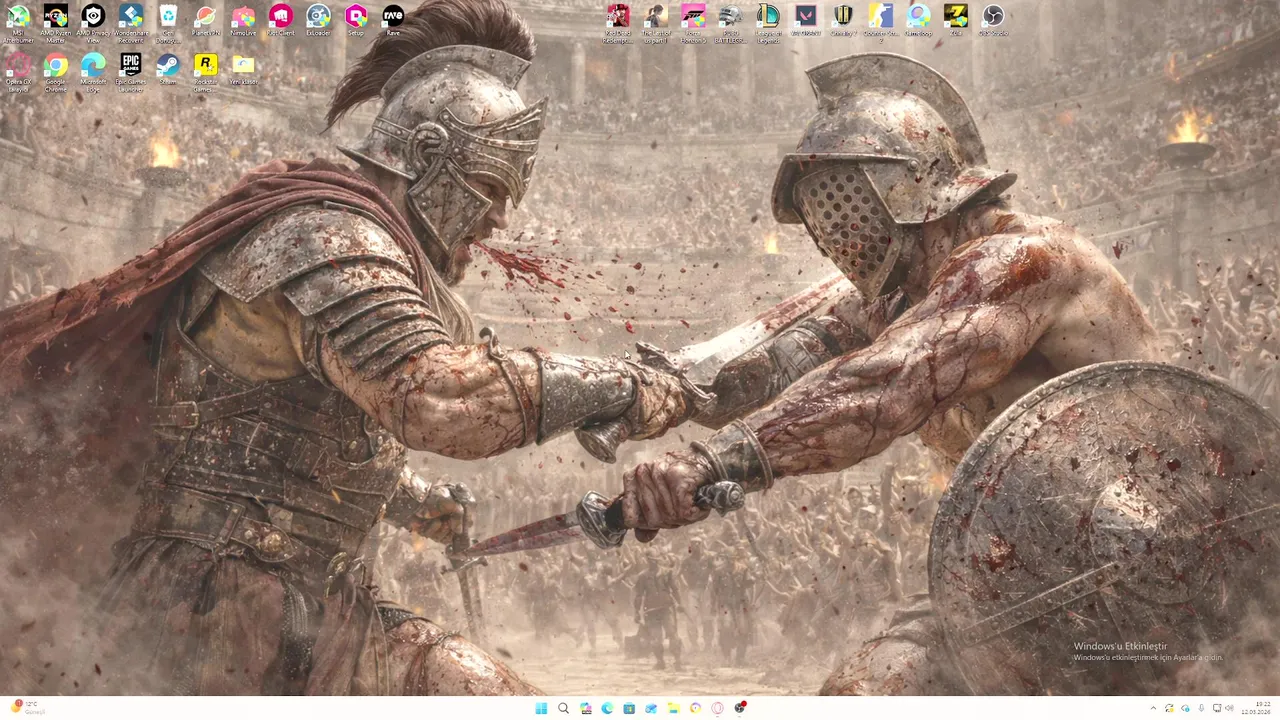
Task: Open File Explorer from taskbar
Action: pyautogui.click(x=673, y=708)
